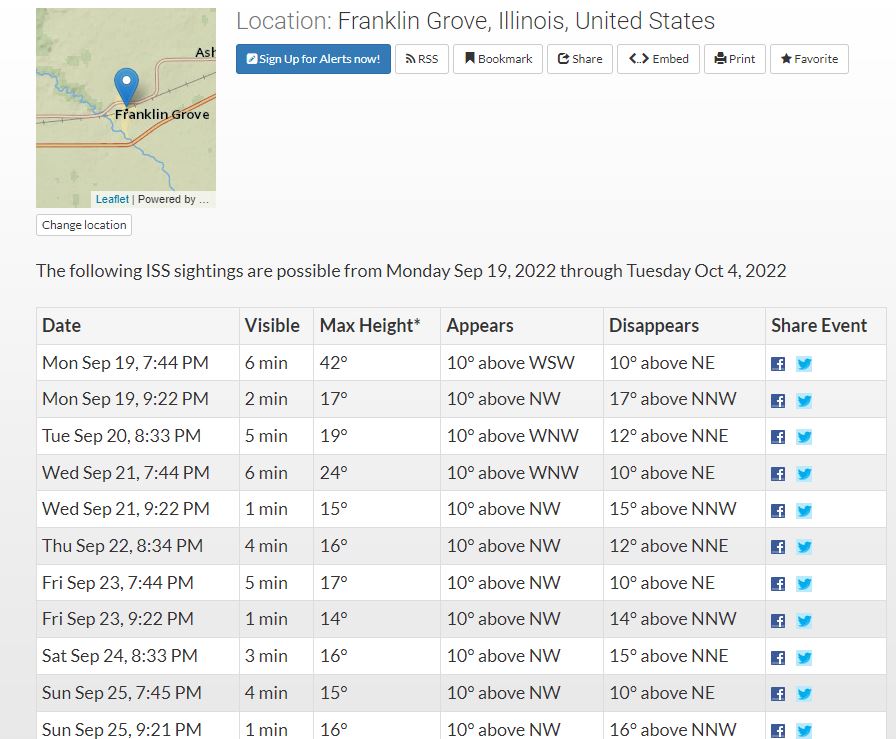Image resolution: width=896 pixels, height=739 pixels.
Task: Share Sun Sep 25, 7:45 PM on Facebook
Action: (778, 694)
